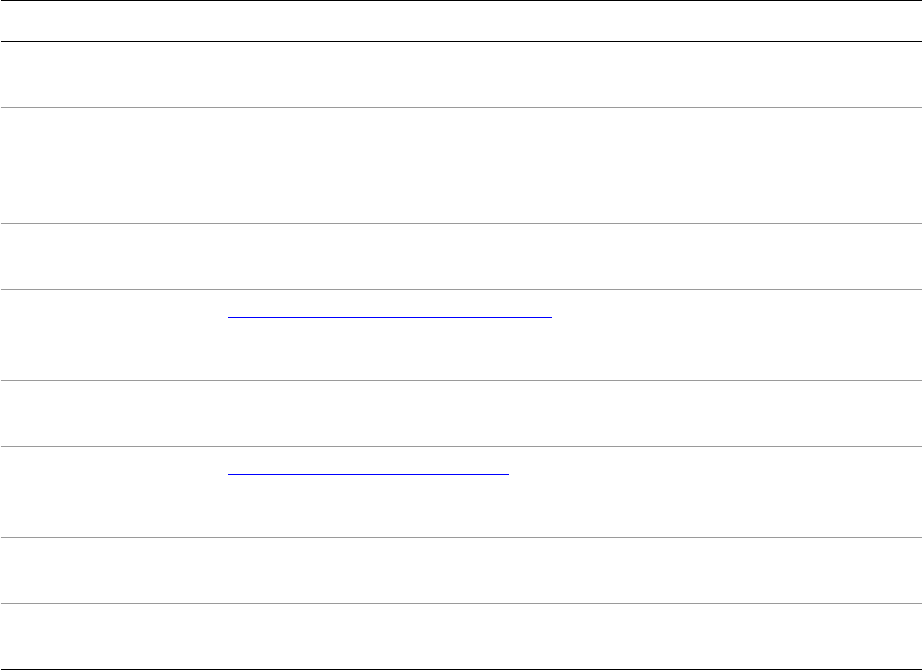Click the blank header row's right cell

pyautogui.click(x=571, y=21)
